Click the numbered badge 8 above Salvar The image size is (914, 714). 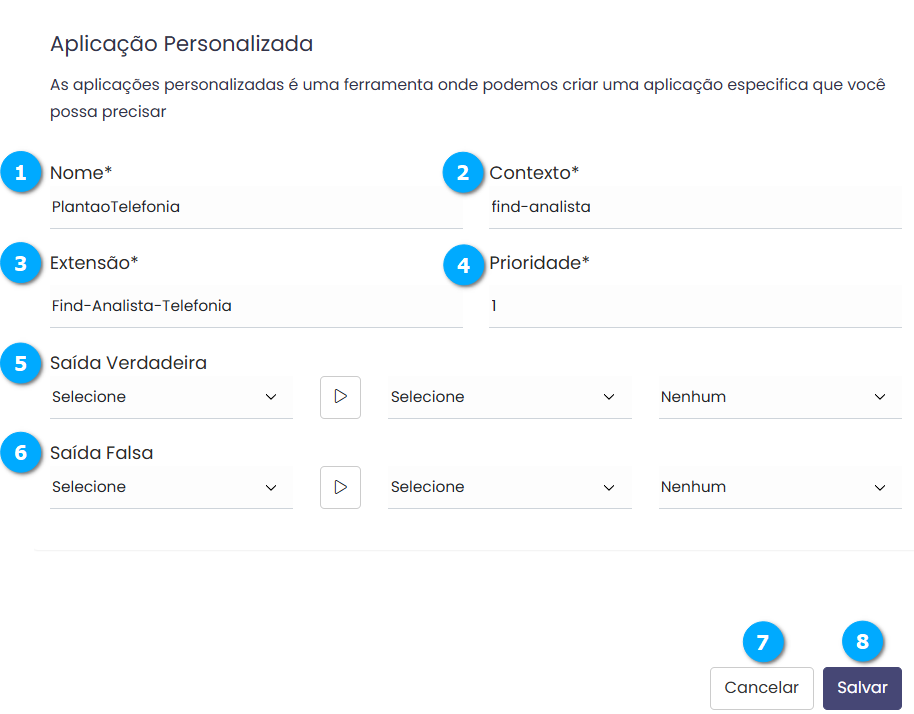(x=862, y=643)
